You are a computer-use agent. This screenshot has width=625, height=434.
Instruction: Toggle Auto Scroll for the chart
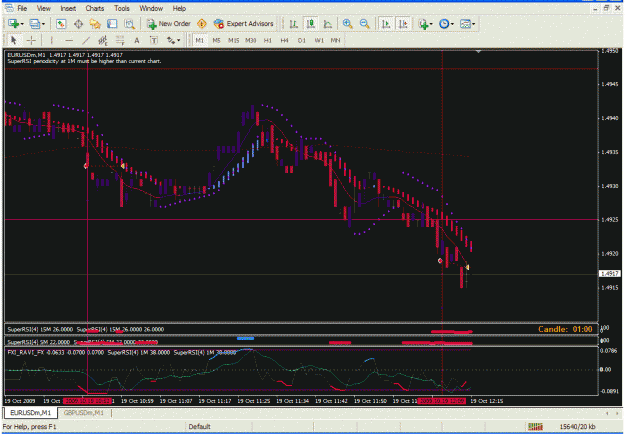tap(385, 24)
